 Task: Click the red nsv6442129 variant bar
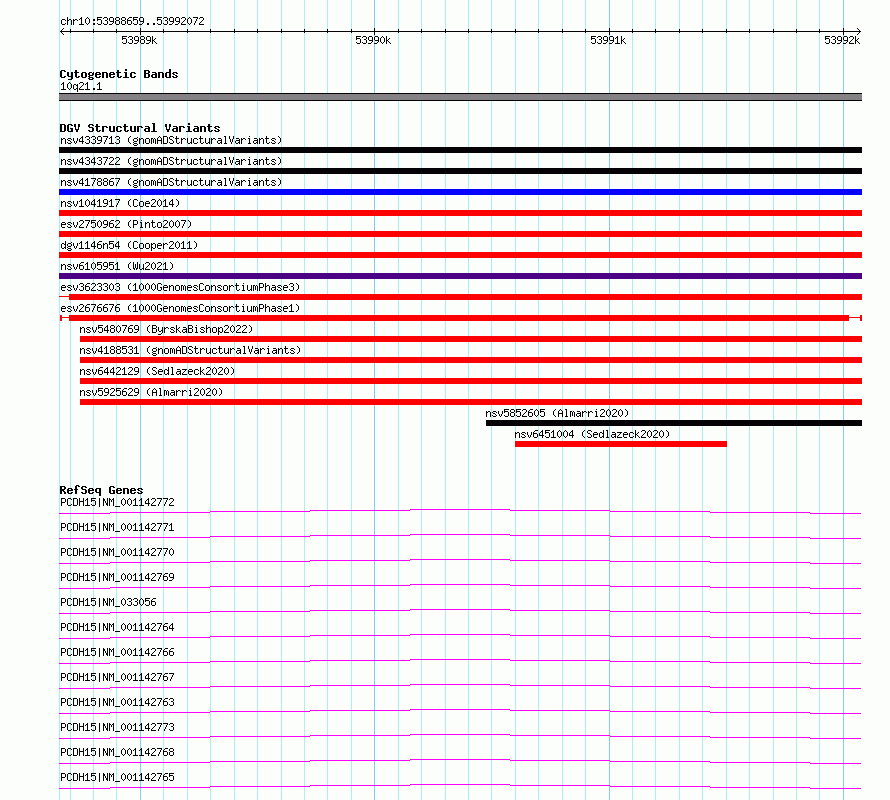pos(471,381)
